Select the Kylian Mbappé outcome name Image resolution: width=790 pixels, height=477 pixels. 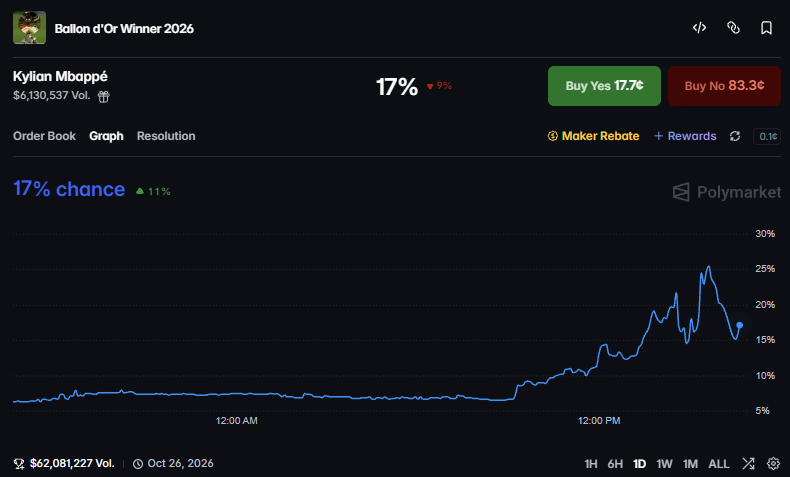point(60,77)
